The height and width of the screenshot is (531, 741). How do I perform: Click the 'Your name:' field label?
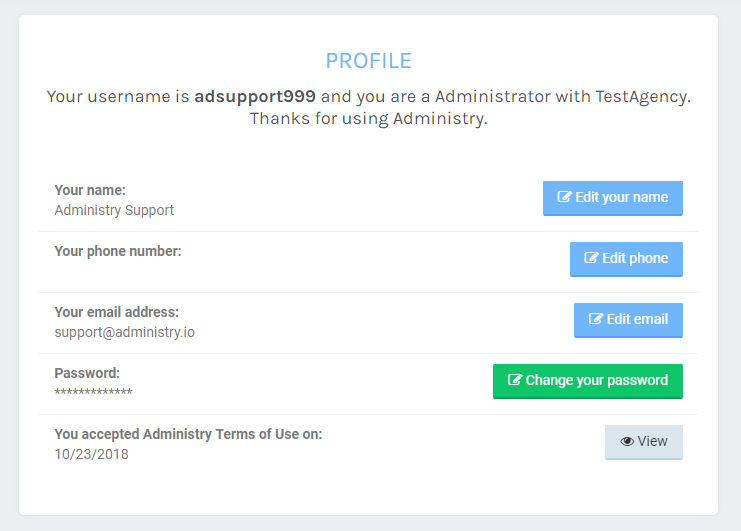90,190
